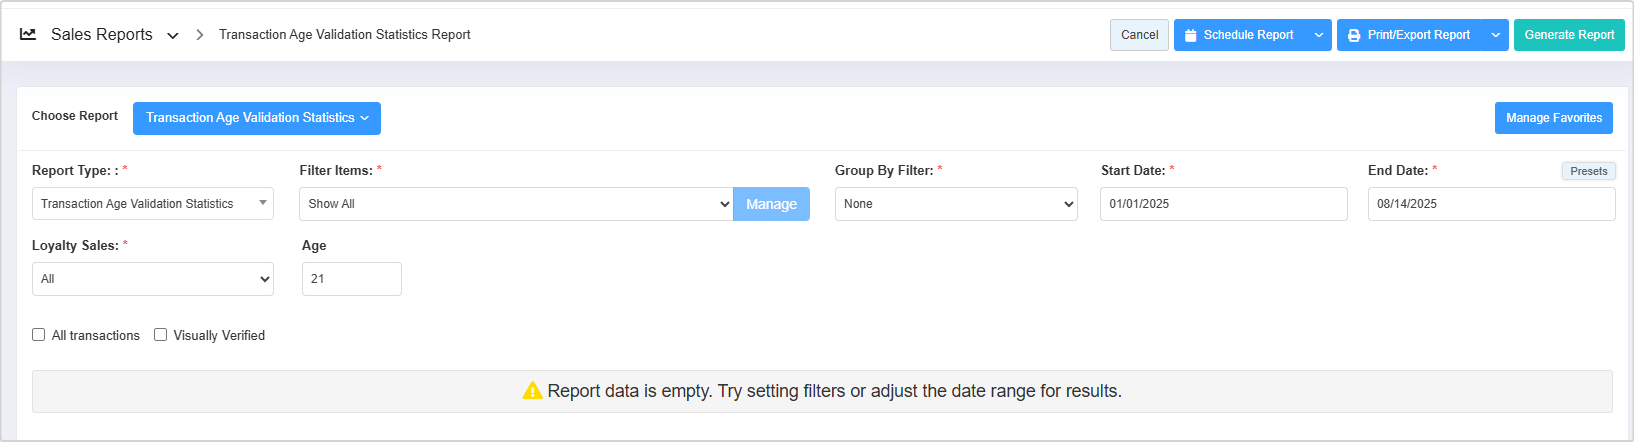
Task: Expand the Sales Reports chevron menu
Action: coord(173,35)
